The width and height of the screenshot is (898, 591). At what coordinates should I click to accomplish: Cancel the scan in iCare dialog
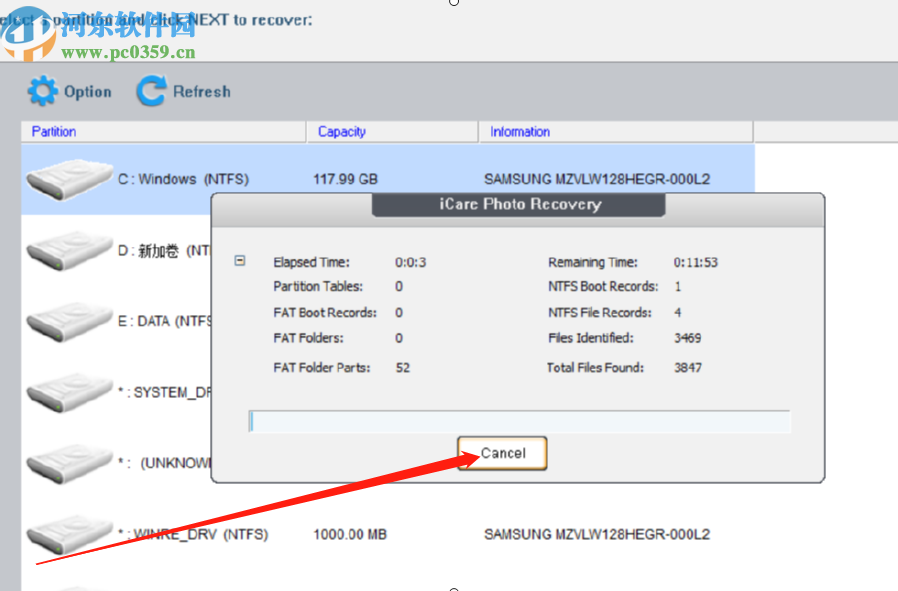pyautogui.click(x=502, y=454)
